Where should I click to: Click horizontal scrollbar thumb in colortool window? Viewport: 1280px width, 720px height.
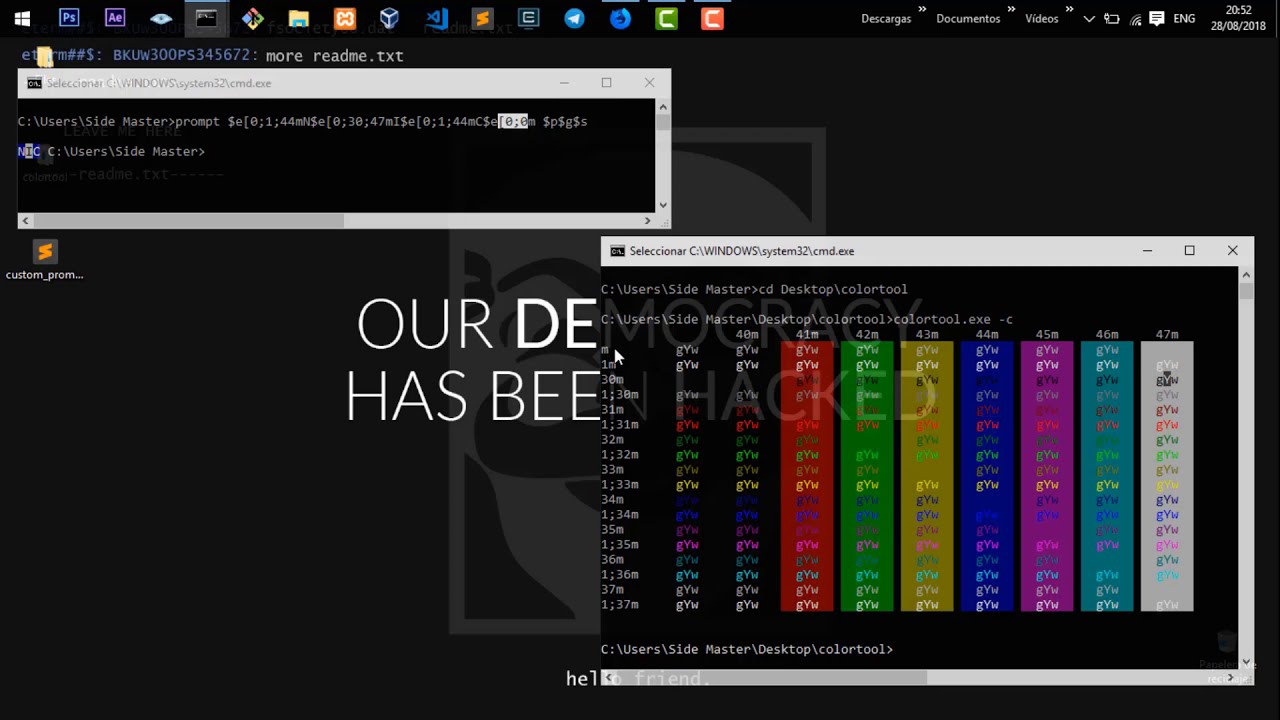click(770, 677)
